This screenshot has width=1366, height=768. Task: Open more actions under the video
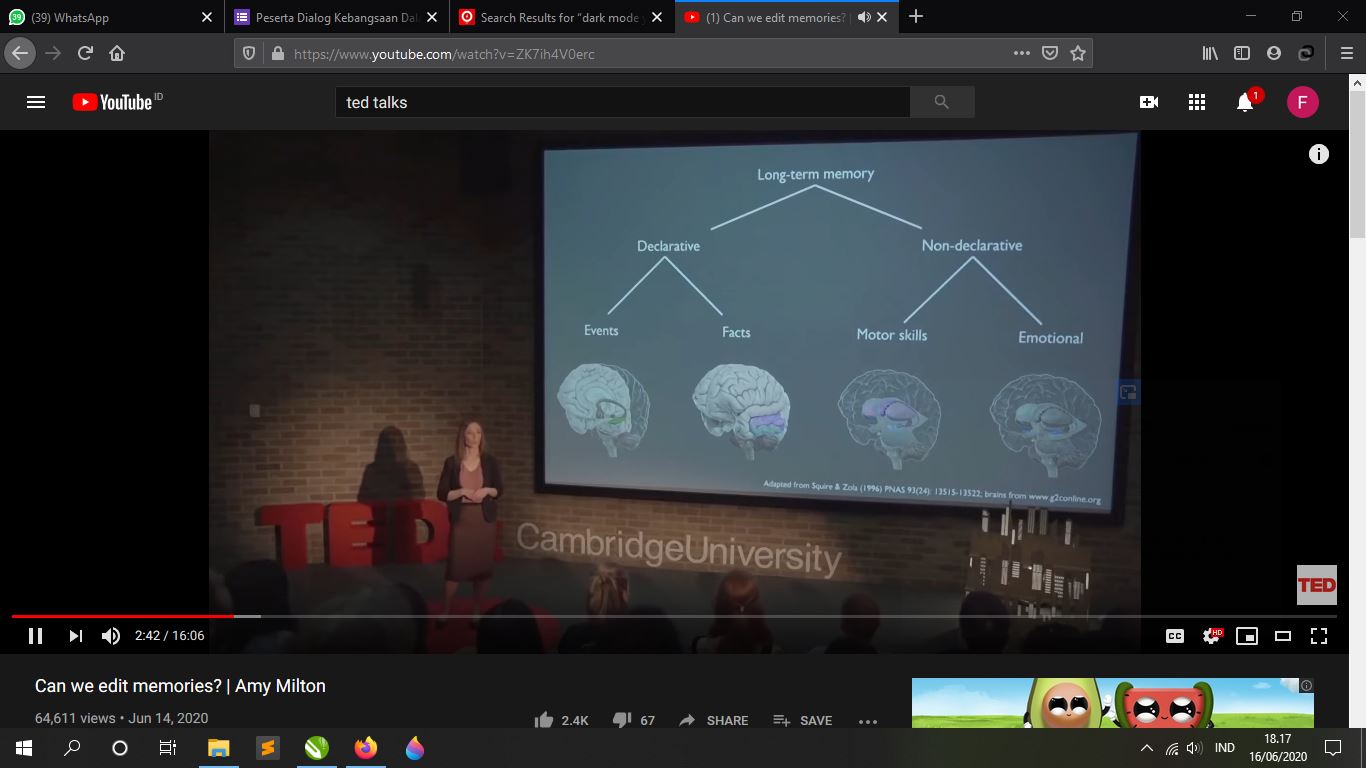click(868, 720)
